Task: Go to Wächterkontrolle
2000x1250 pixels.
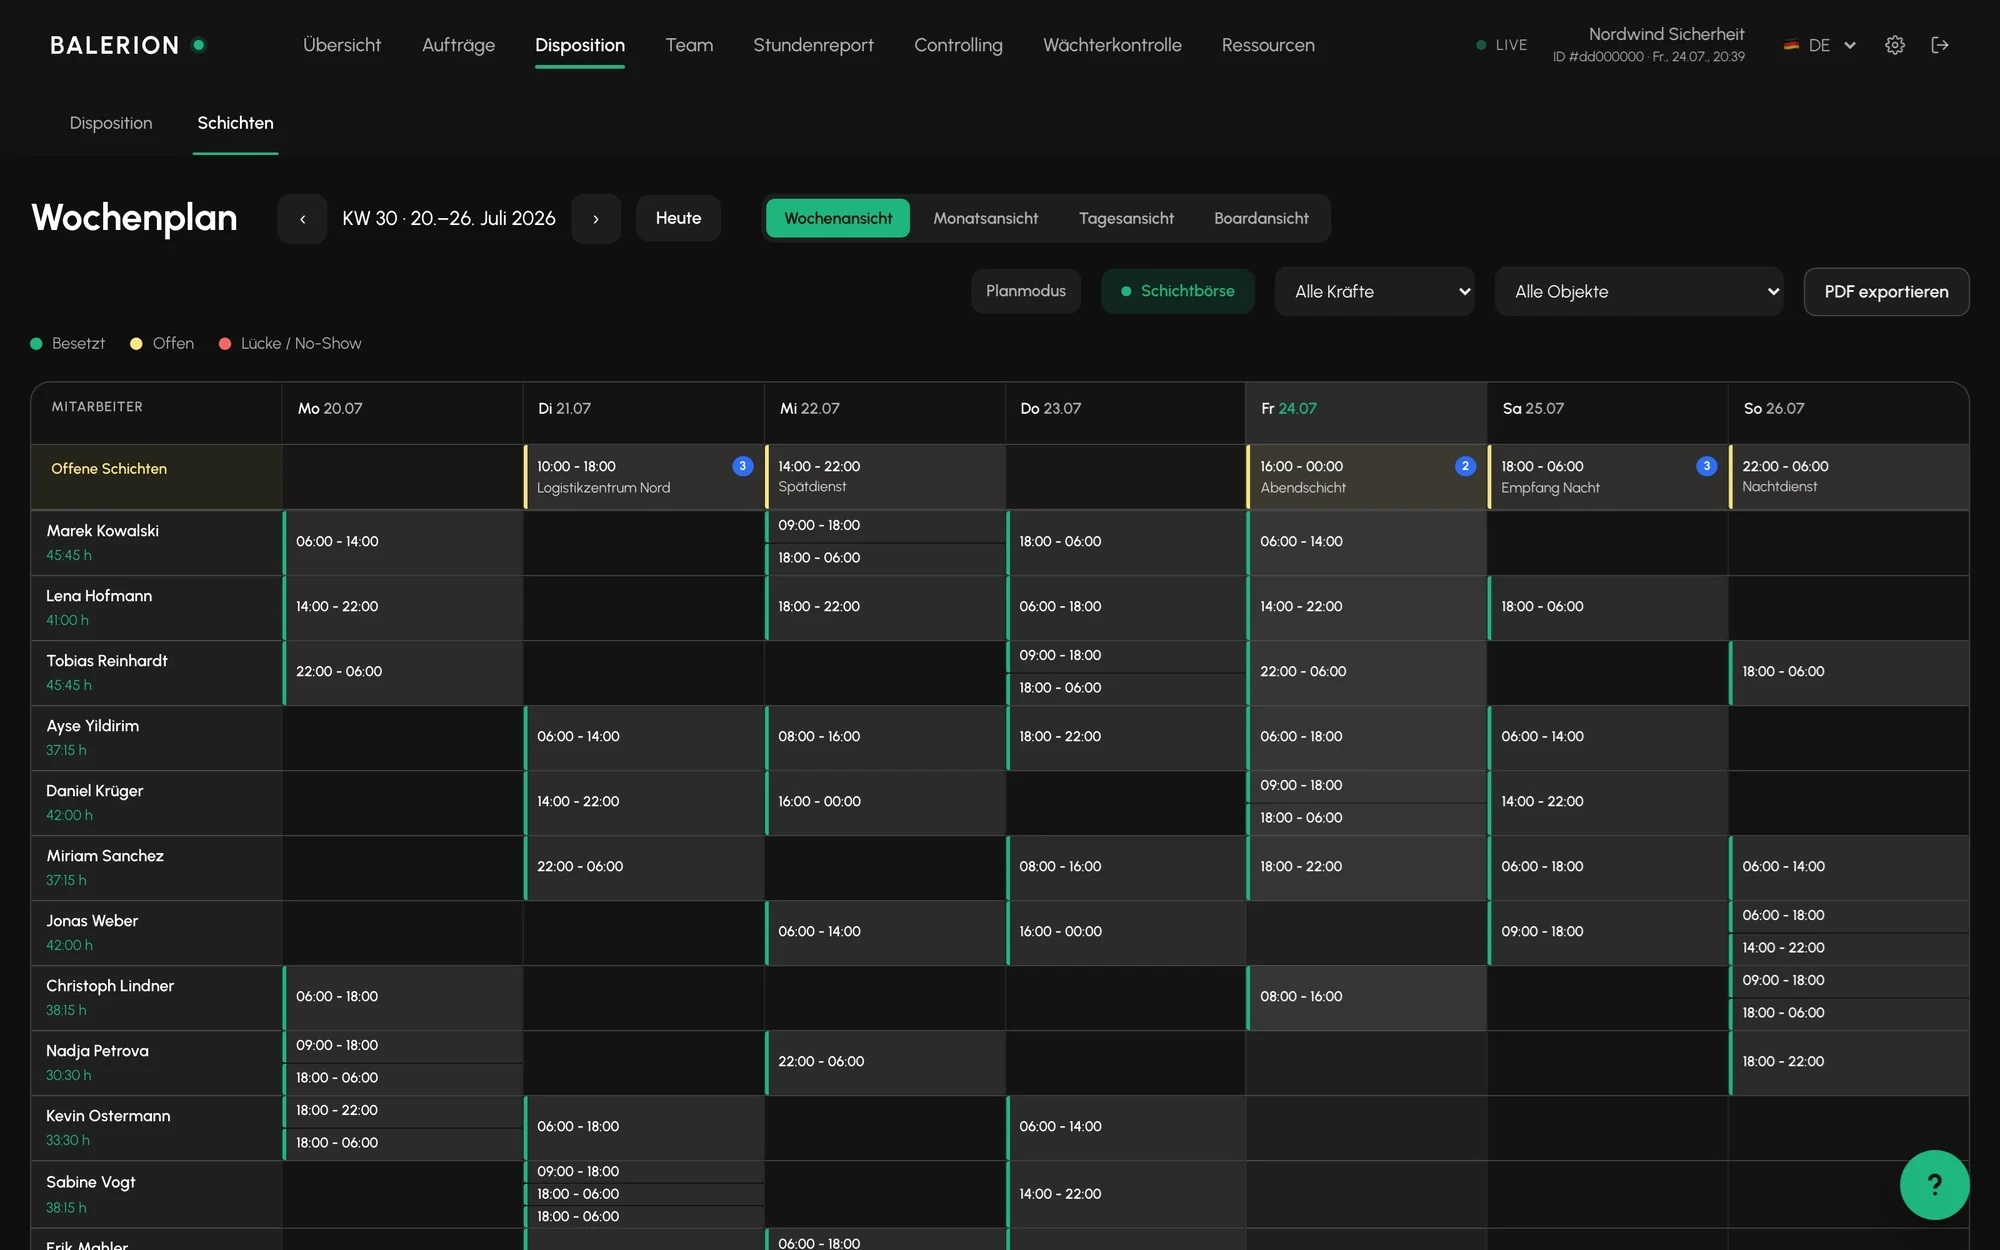Action: click(1112, 45)
